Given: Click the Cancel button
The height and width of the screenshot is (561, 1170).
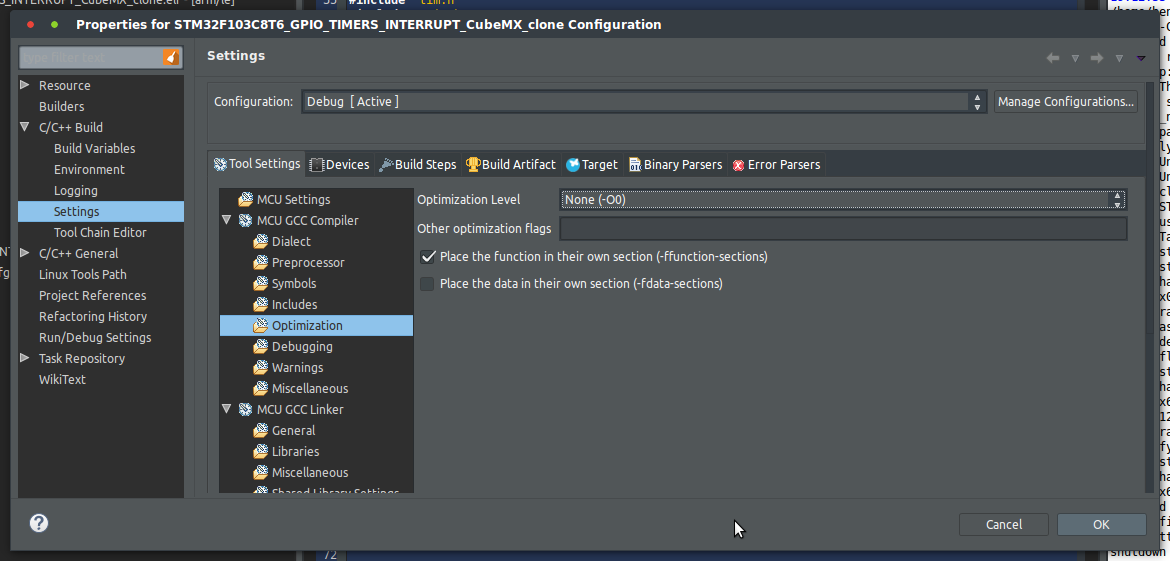Looking at the screenshot, I should pos(1003,524).
